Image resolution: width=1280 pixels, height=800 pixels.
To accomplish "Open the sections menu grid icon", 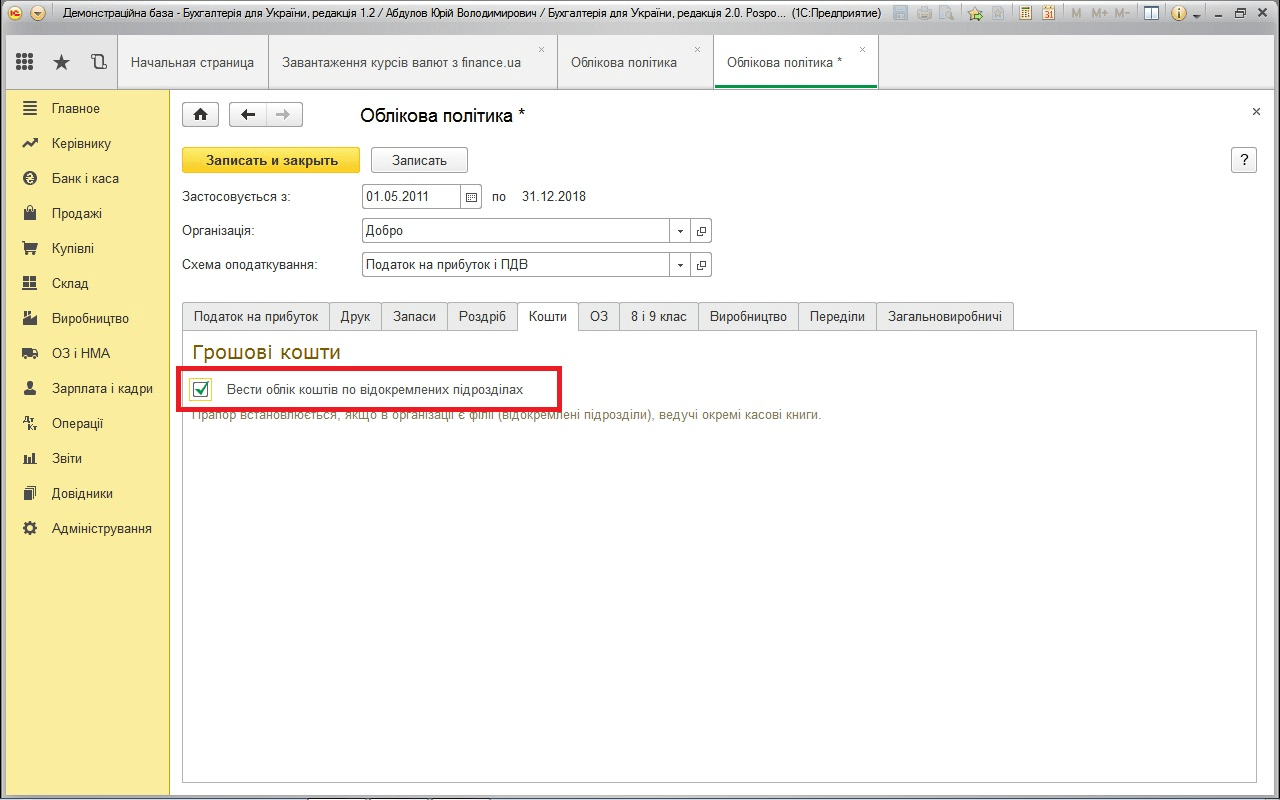I will point(25,62).
